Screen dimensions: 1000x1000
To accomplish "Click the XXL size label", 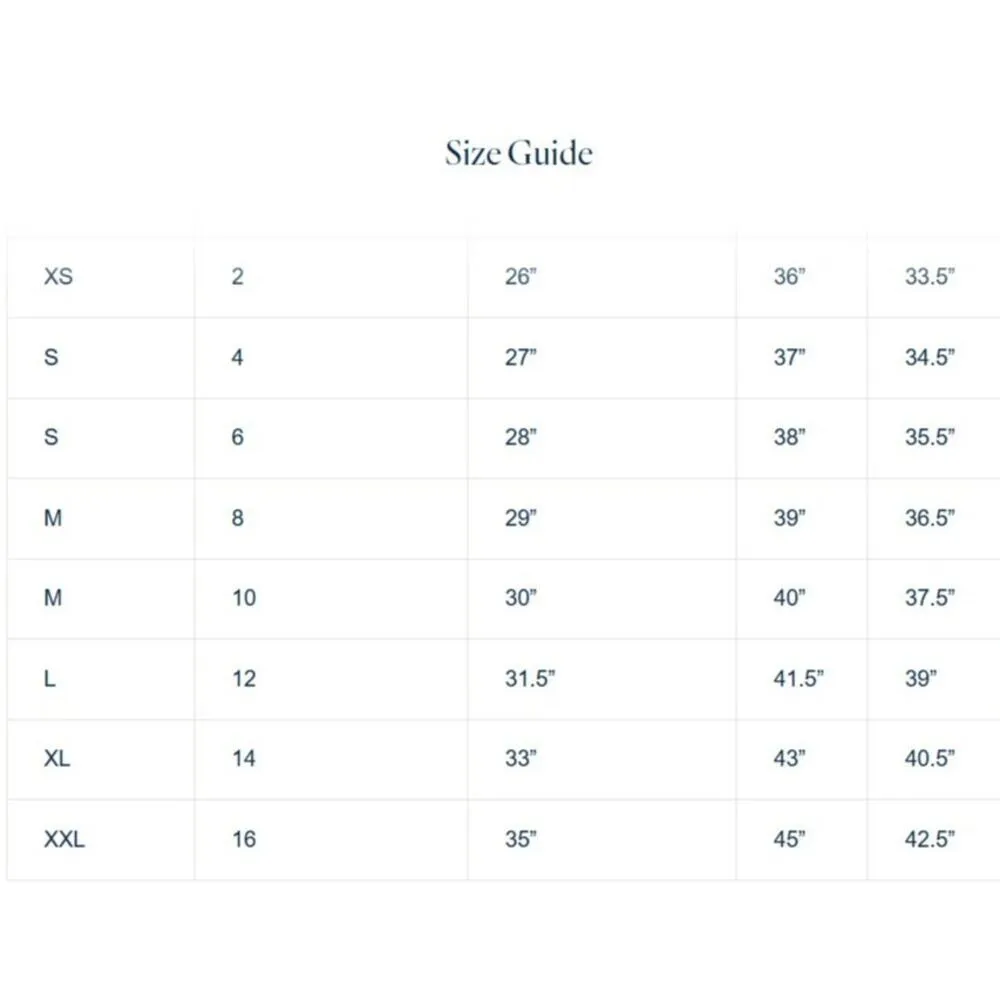I will (64, 839).
